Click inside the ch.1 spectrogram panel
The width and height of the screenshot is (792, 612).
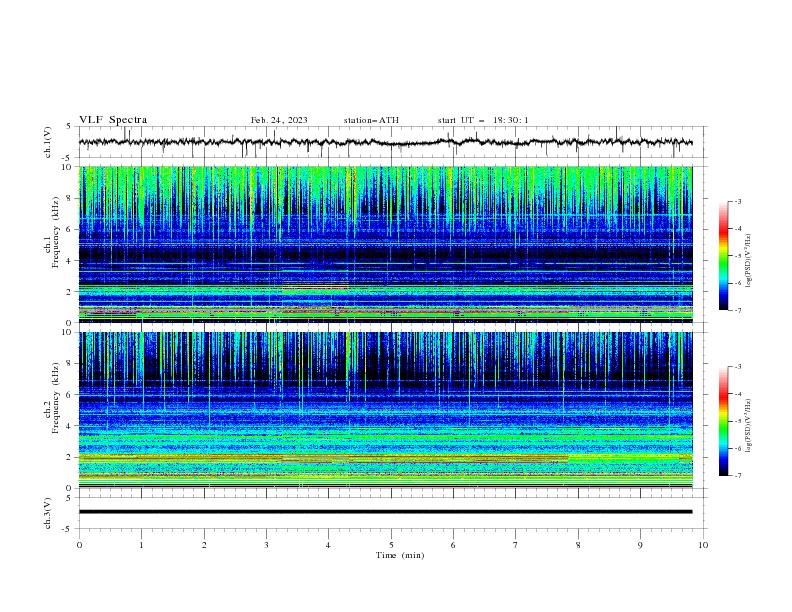click(x=385, y=244)
